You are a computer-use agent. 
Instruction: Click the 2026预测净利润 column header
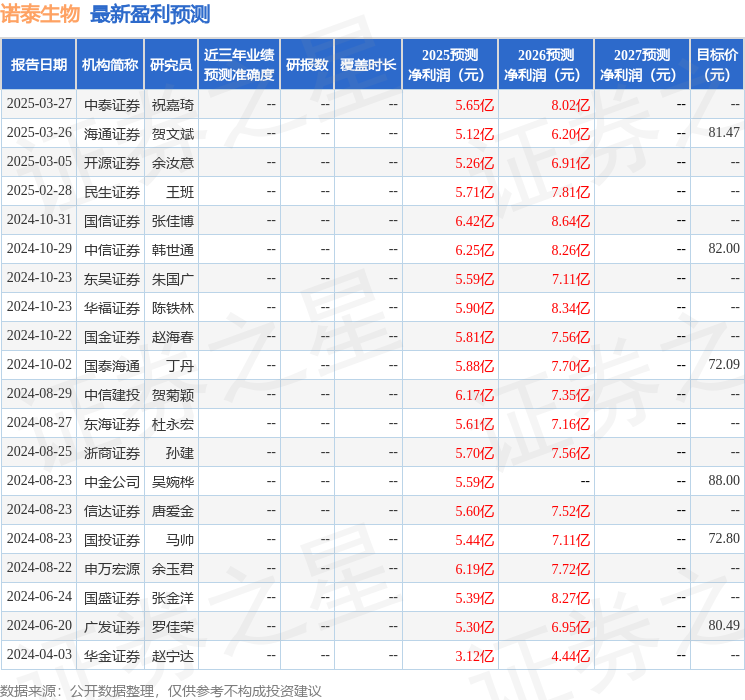(x=546, y=65)
